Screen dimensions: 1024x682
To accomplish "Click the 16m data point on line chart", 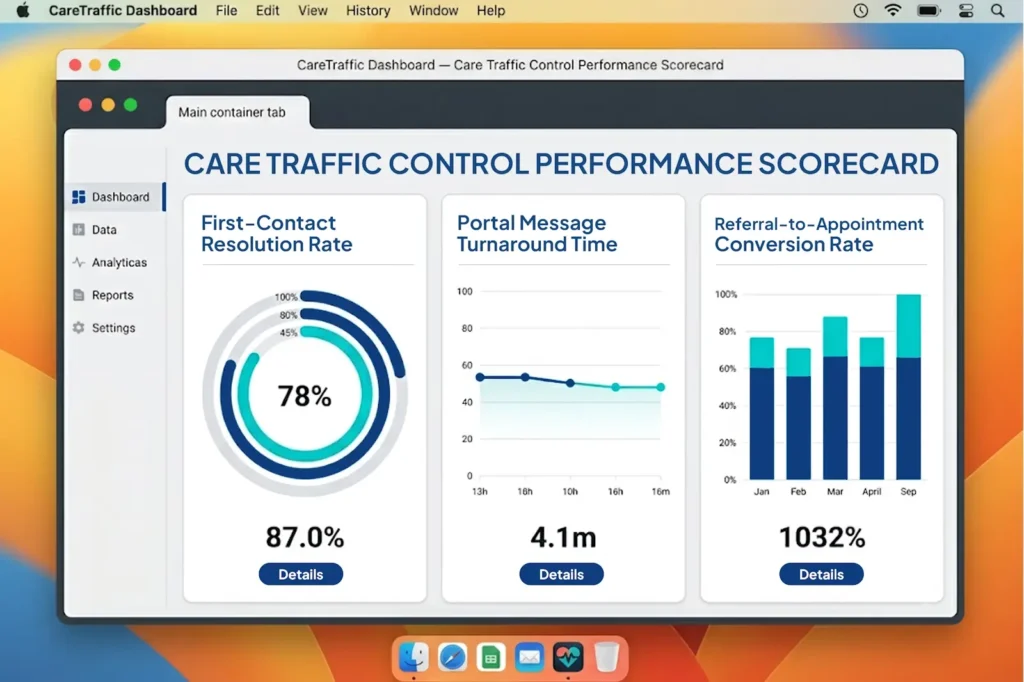I will click(660, 387).
